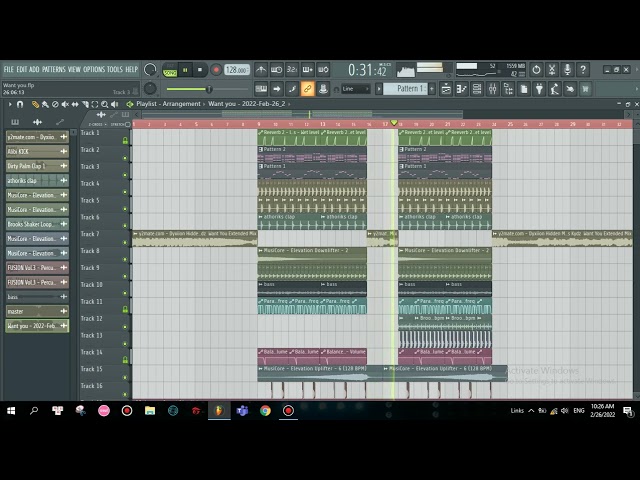Open the VIEW menu

(x=74, y=69)
